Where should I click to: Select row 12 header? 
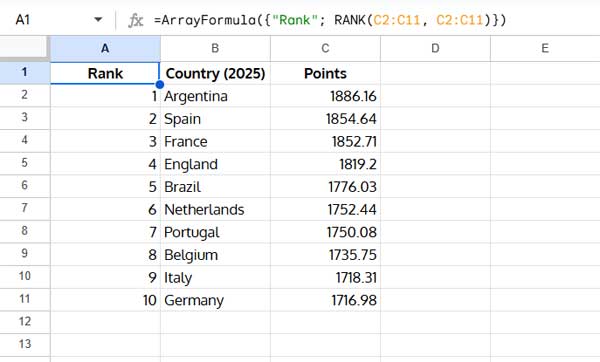[25, 322]
